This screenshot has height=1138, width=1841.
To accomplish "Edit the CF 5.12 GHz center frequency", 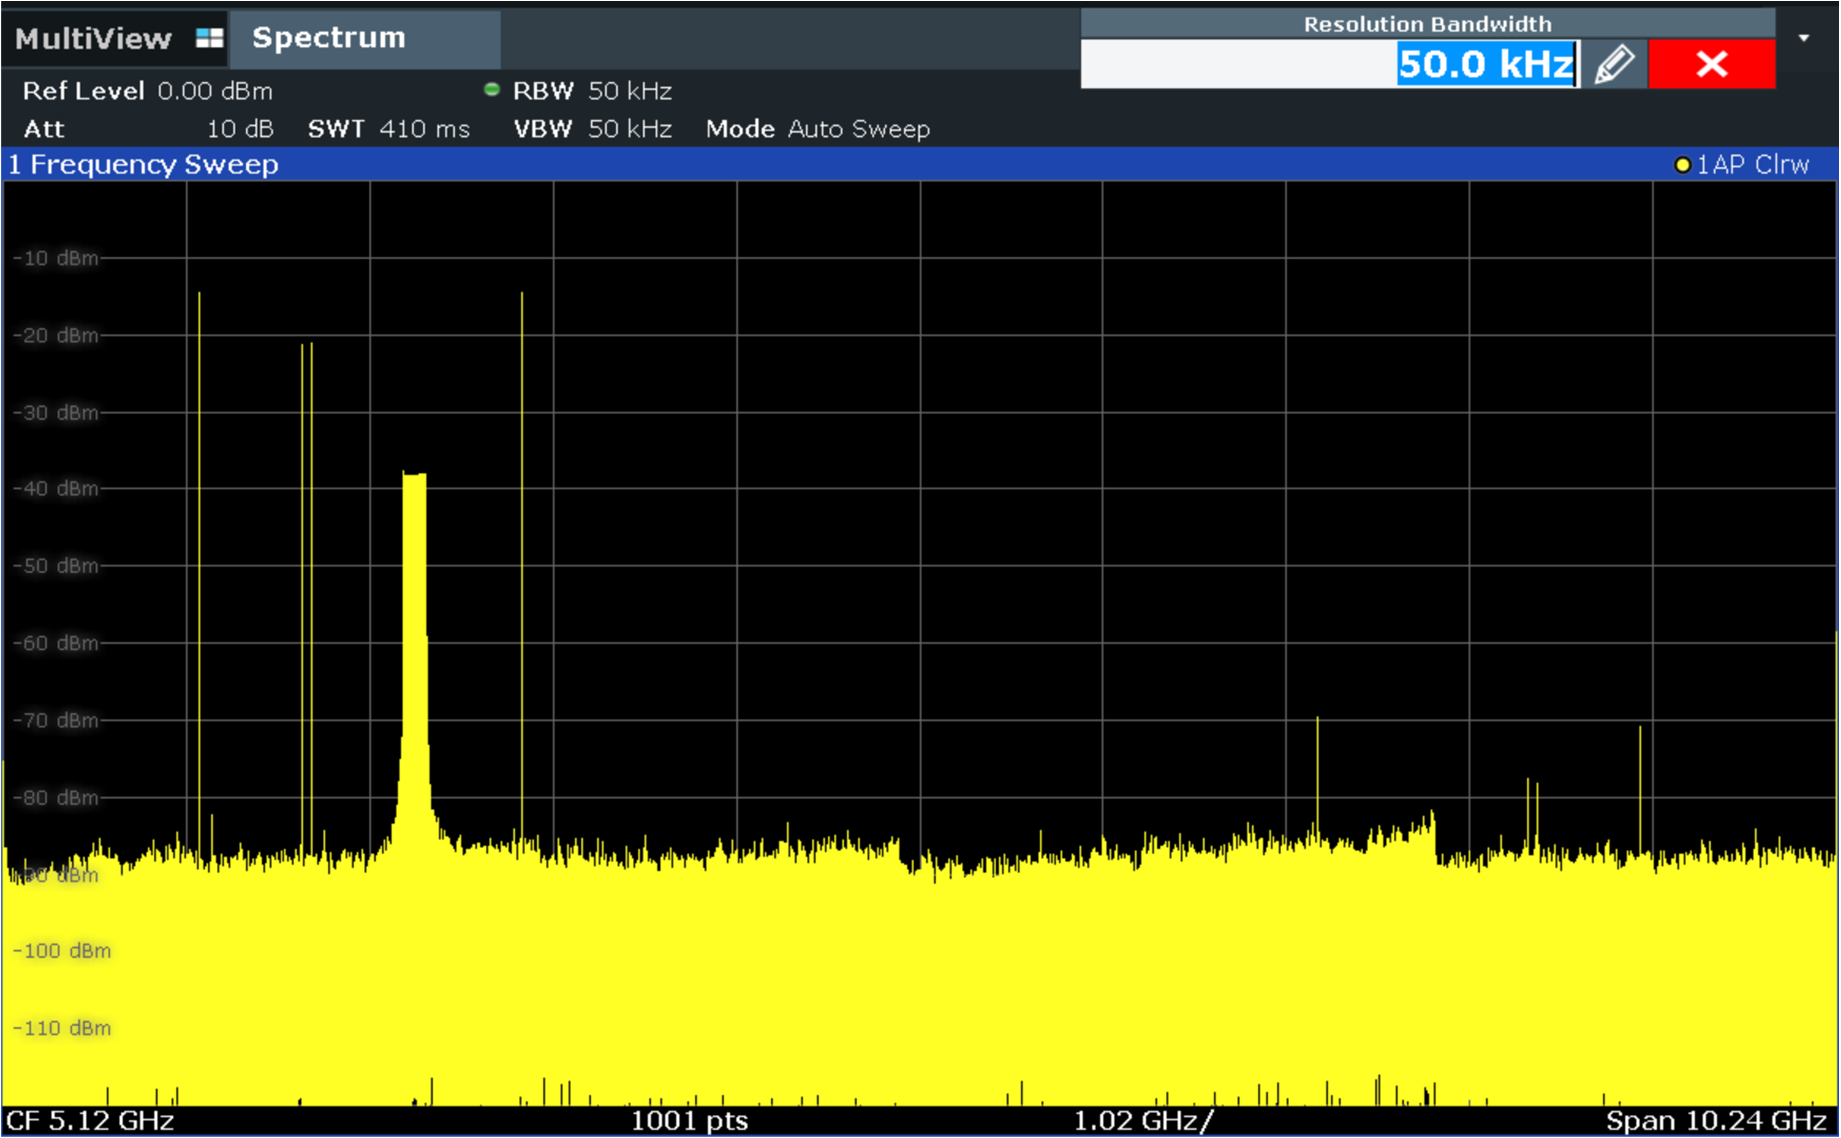I will tap(89, 1122).
